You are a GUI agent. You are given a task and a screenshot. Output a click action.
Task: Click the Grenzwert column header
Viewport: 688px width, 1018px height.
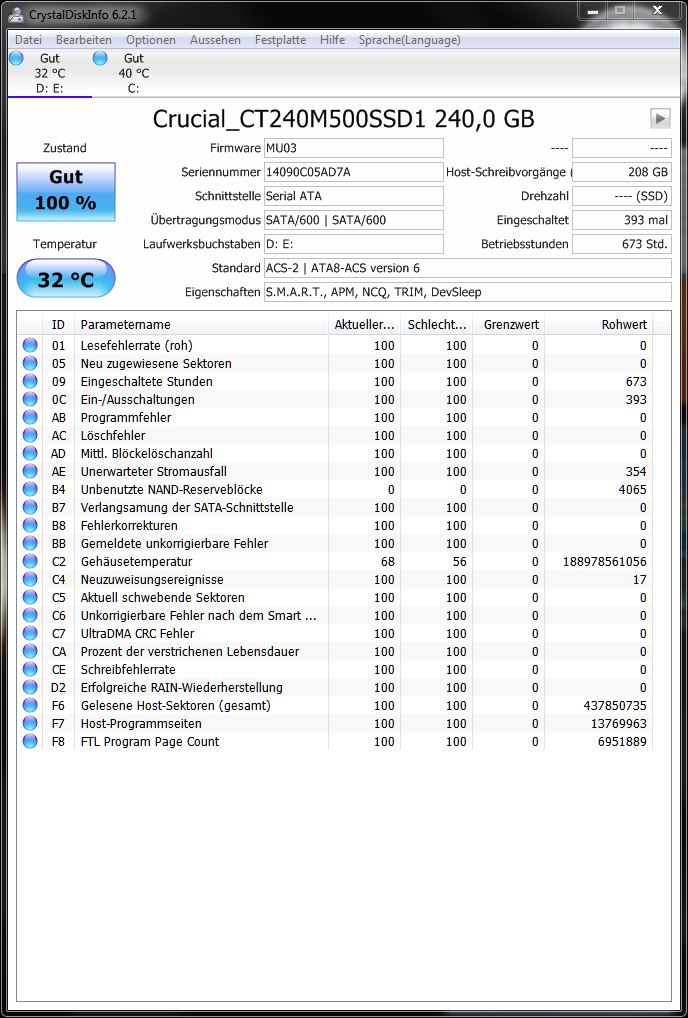[x=508, y=325]
